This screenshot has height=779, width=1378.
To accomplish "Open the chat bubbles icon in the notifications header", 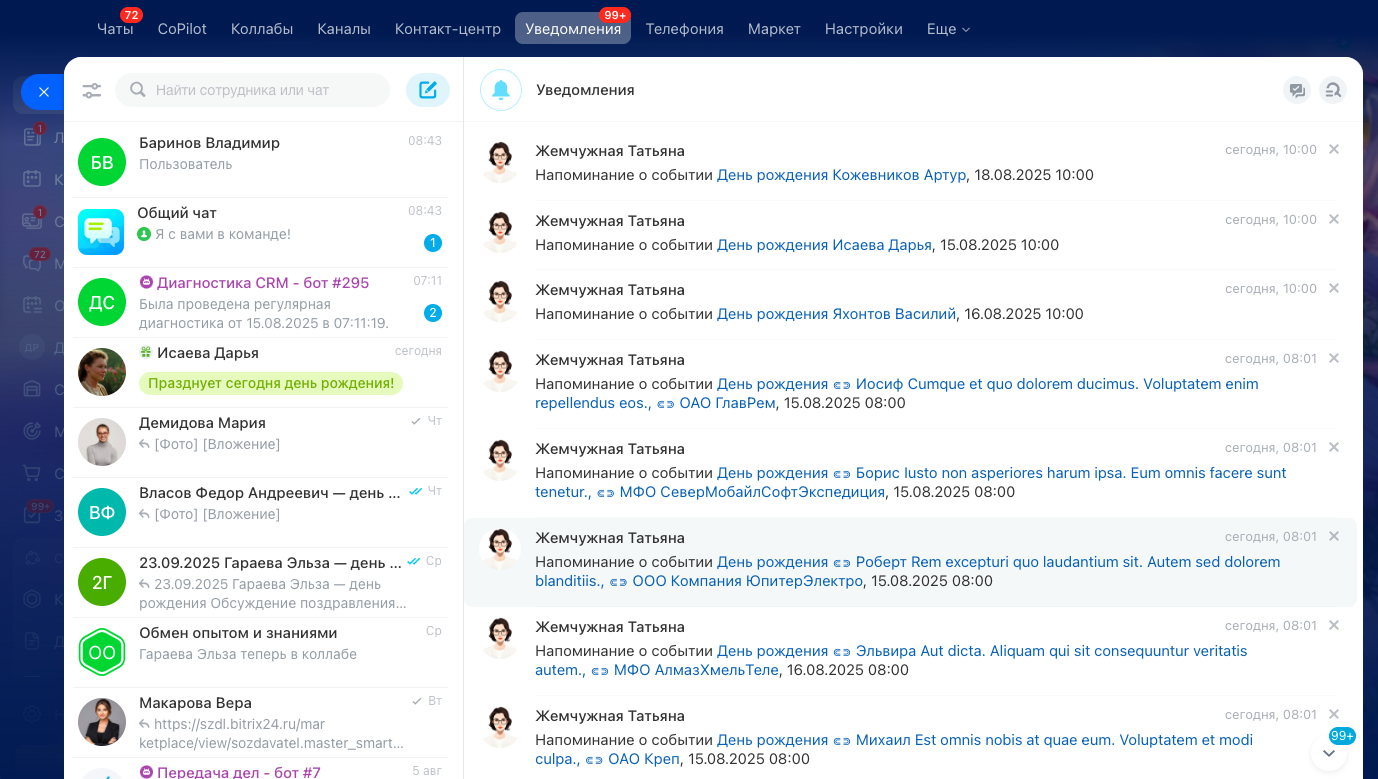I will click(x=1297, y=90).
